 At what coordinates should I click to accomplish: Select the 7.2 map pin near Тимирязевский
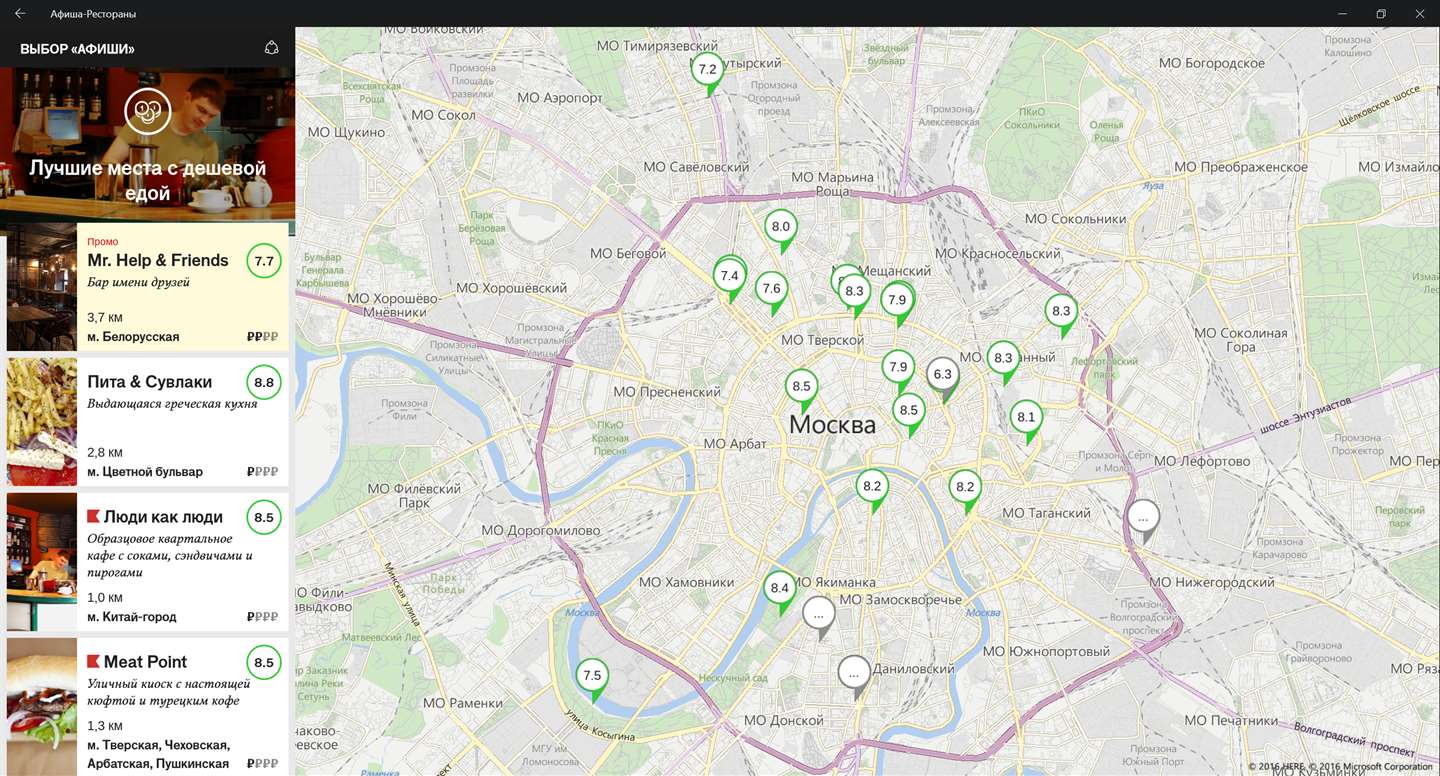pyautogui.click(x=708, y=72)
